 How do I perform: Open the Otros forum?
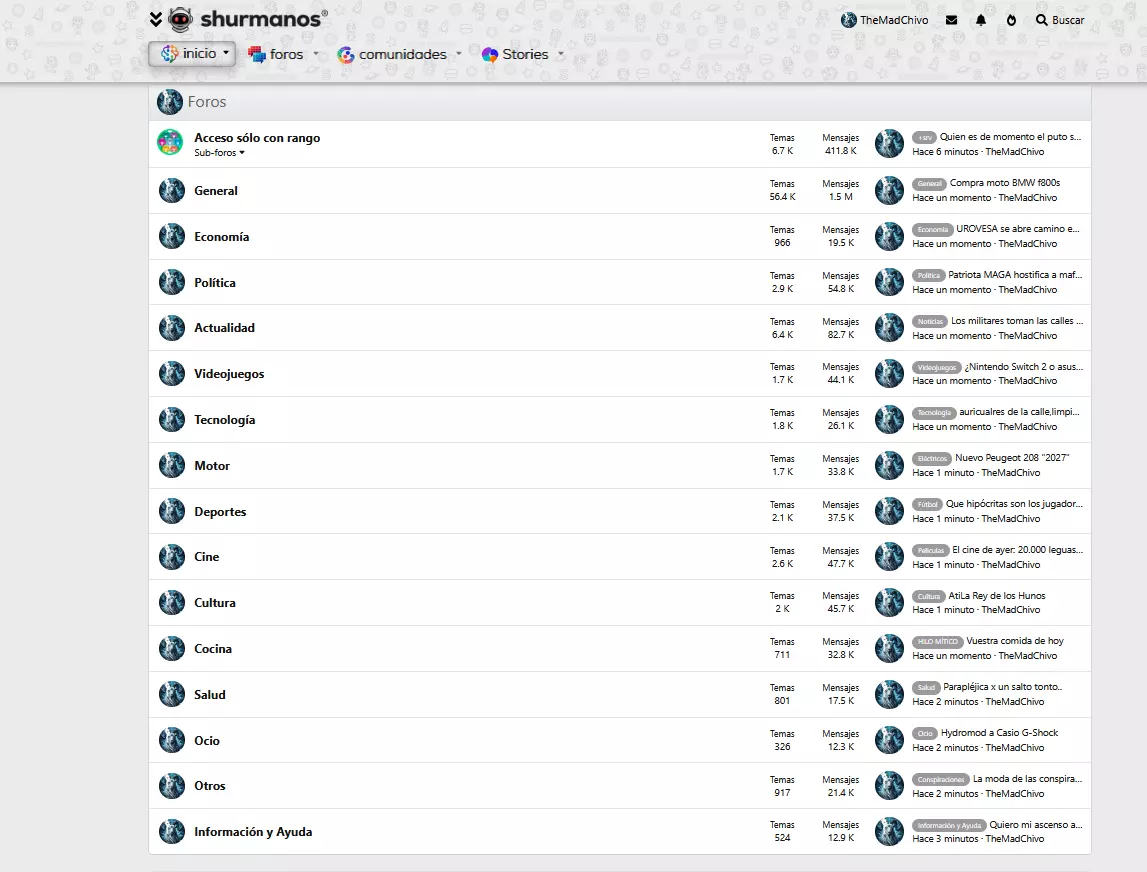[x=210, y=786]
